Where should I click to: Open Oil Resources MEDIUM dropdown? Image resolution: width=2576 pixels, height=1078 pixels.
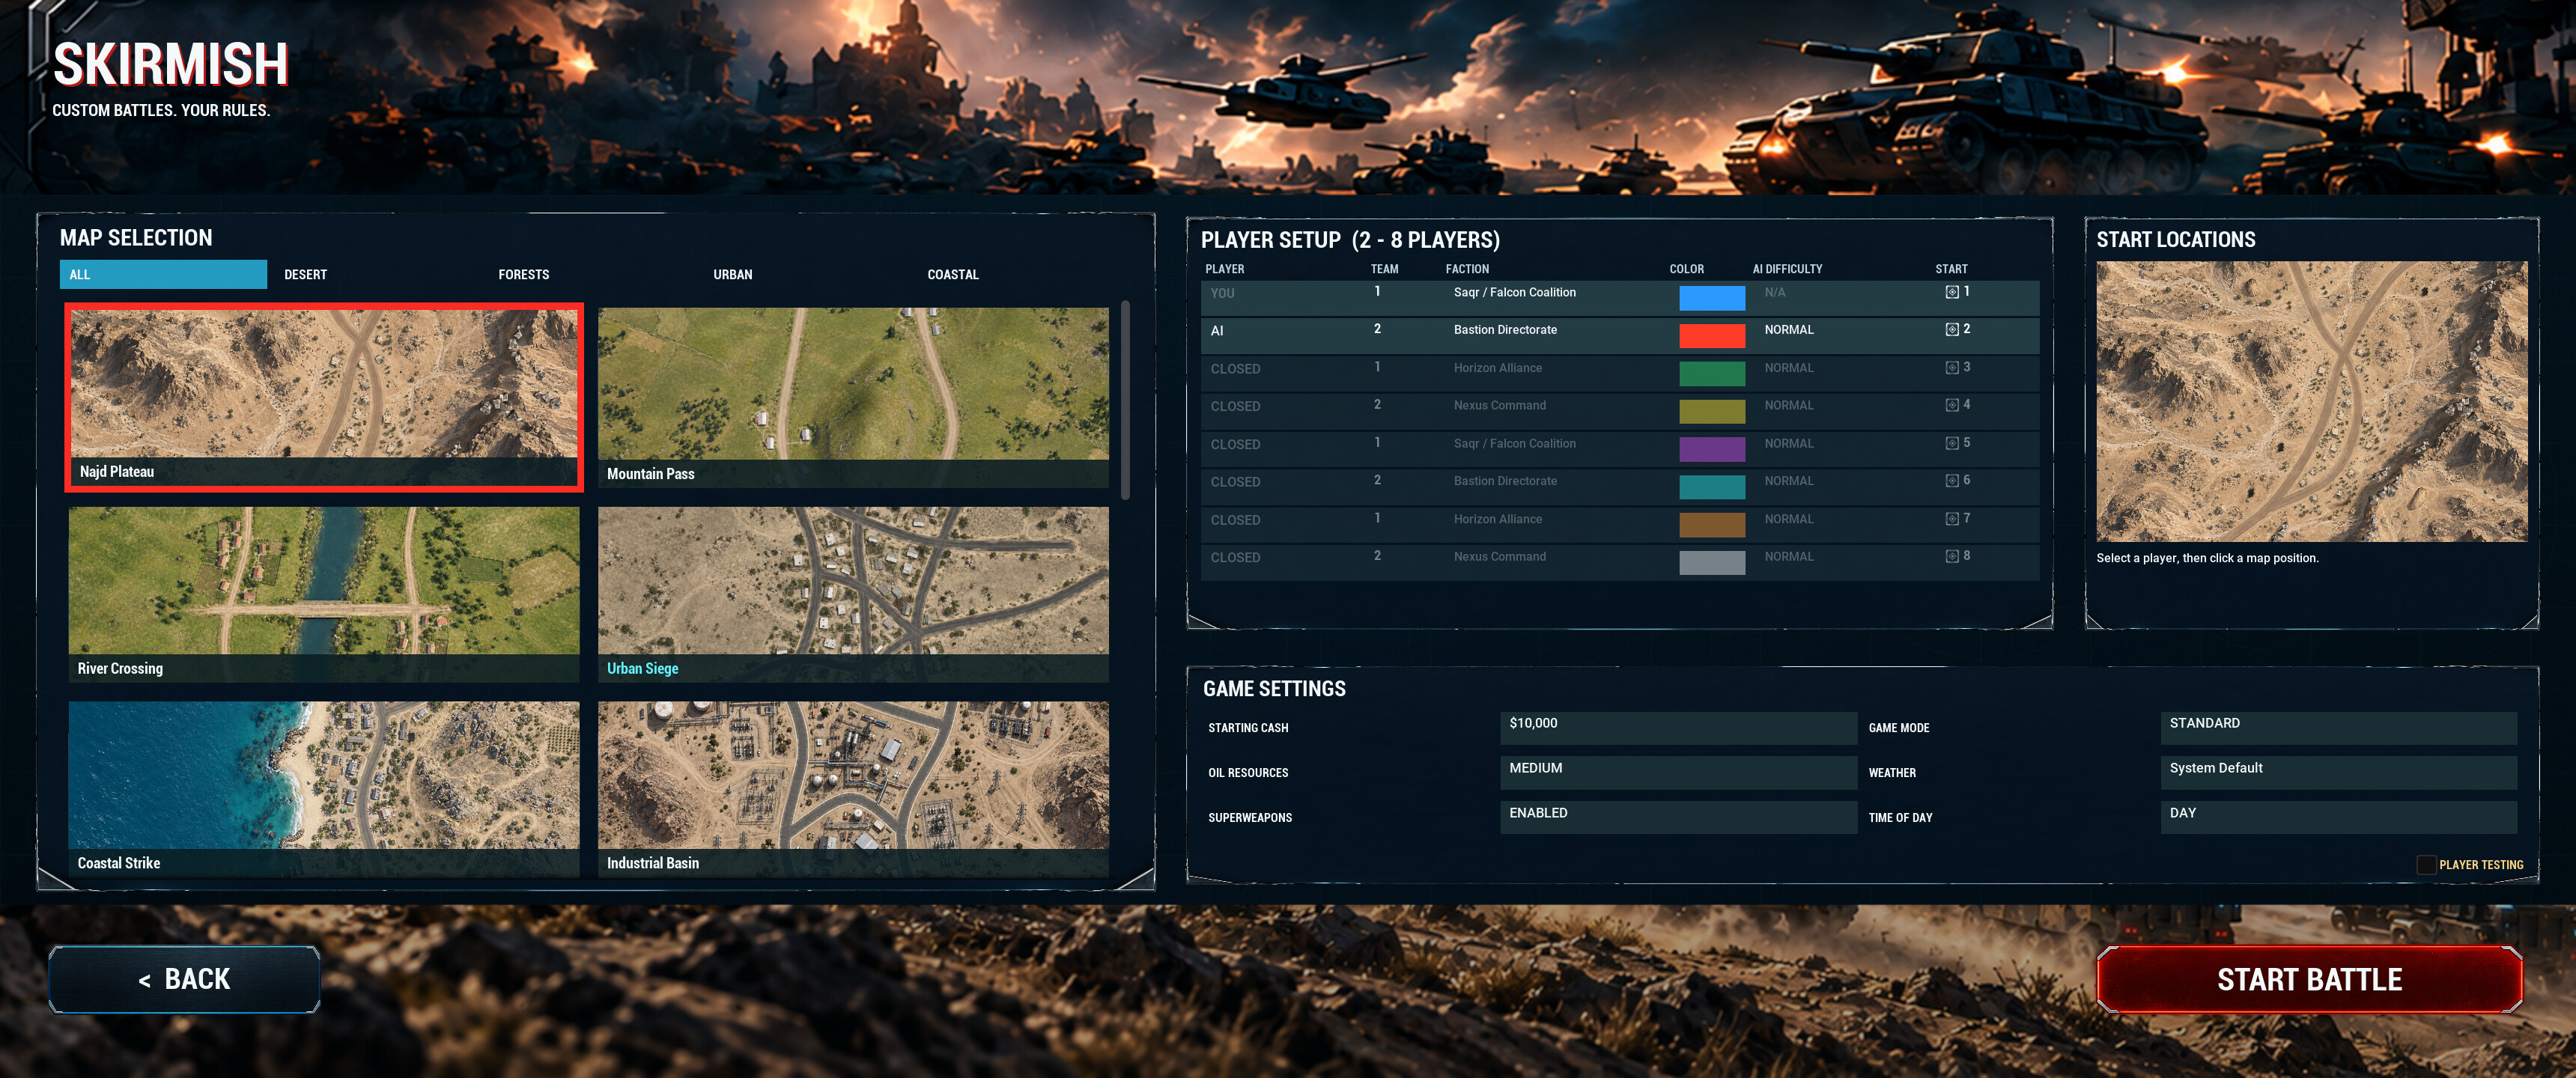tap(1678, 772)
